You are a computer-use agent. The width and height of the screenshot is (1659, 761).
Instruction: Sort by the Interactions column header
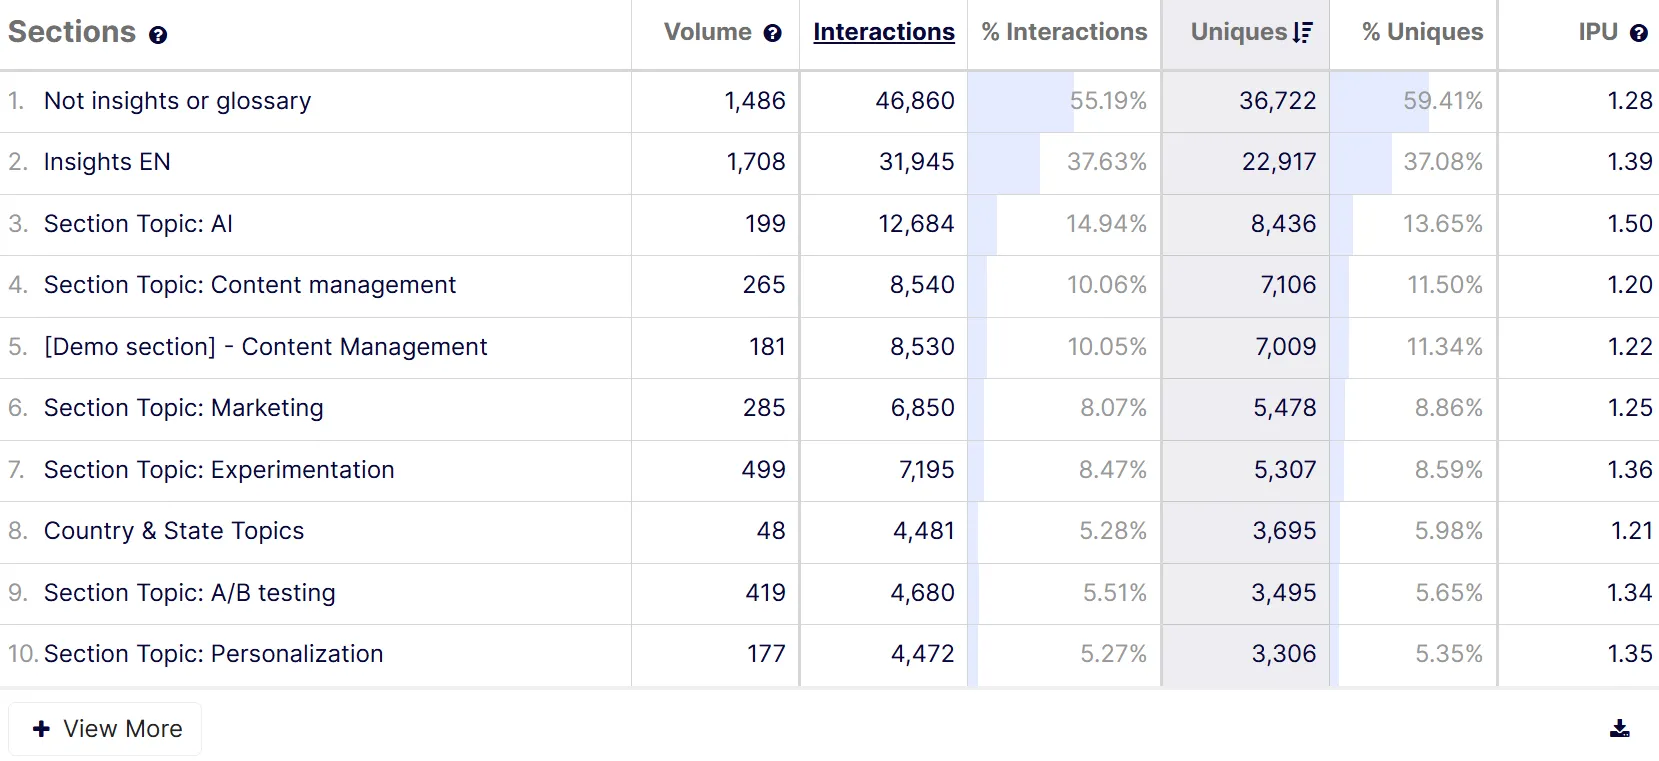pyautogui.click(x=884, y=32)
